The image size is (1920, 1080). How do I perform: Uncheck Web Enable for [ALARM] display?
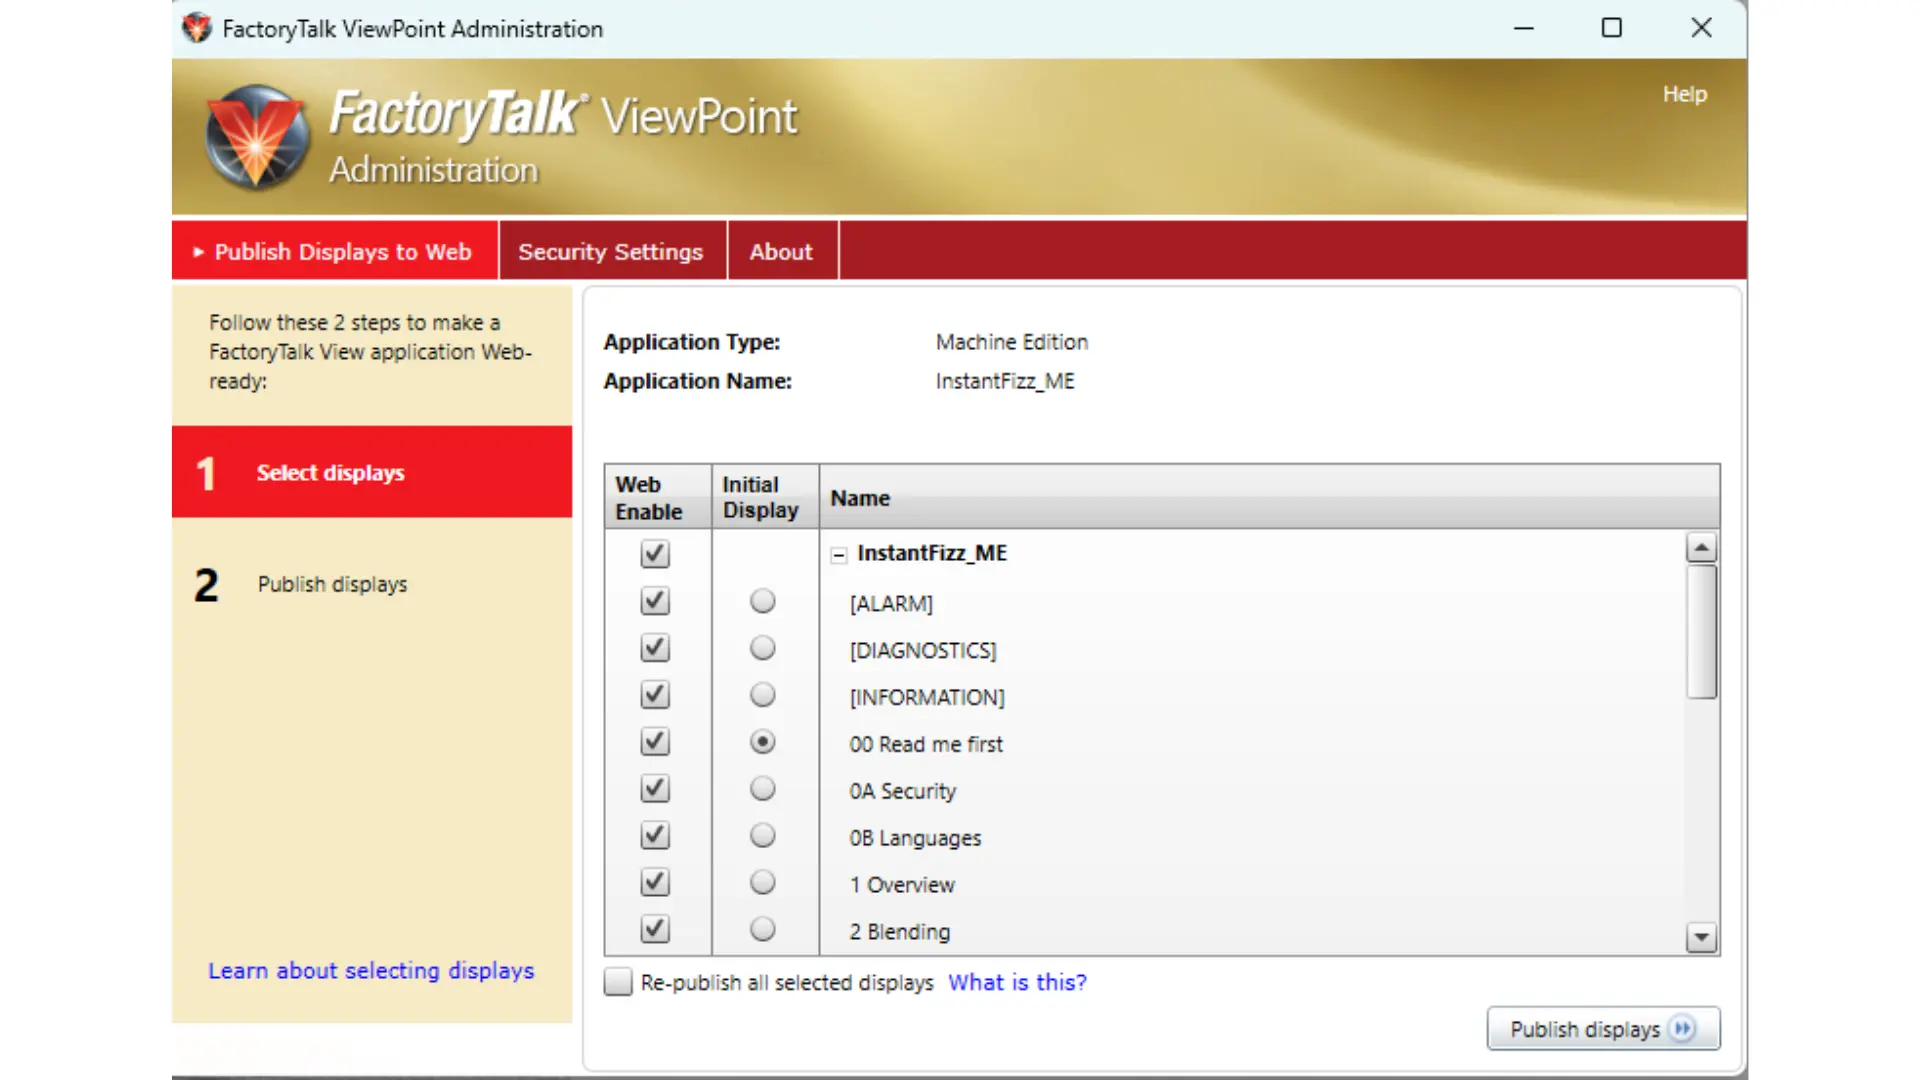pos(655,601)
